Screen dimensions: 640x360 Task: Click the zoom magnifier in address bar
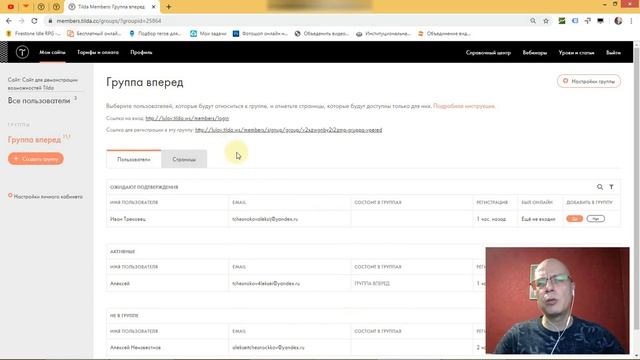click(x=533, y=21)
